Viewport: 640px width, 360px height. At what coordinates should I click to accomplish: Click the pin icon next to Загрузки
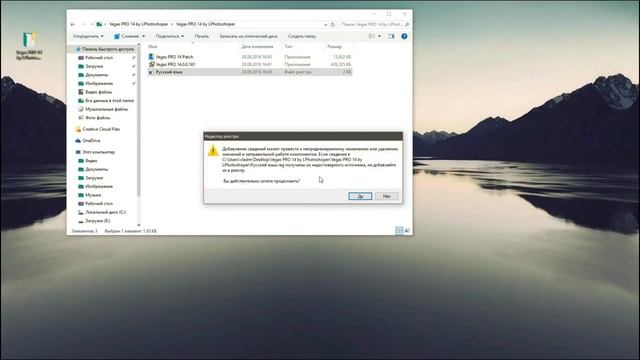click(x=133, y=67)
